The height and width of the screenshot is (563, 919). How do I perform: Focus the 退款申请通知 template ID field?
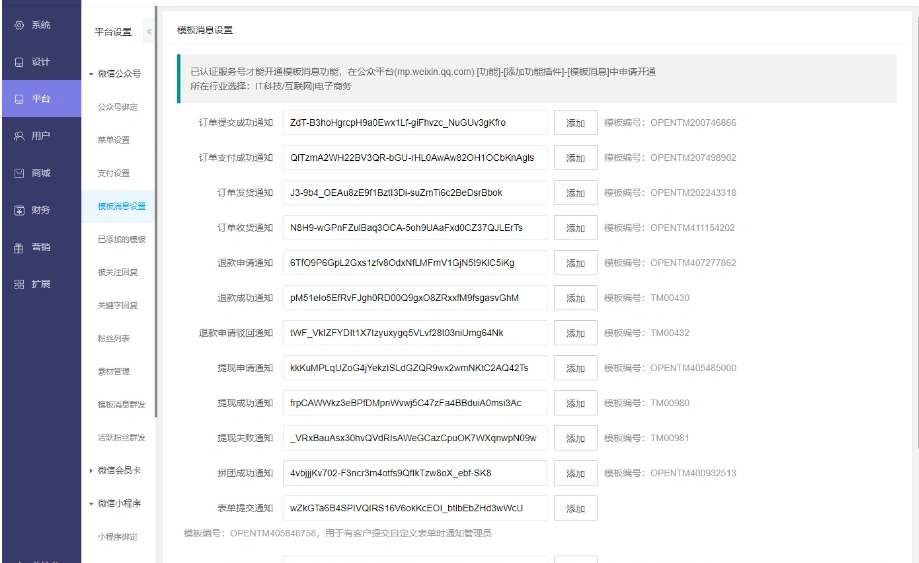click(x=415, y=263)
